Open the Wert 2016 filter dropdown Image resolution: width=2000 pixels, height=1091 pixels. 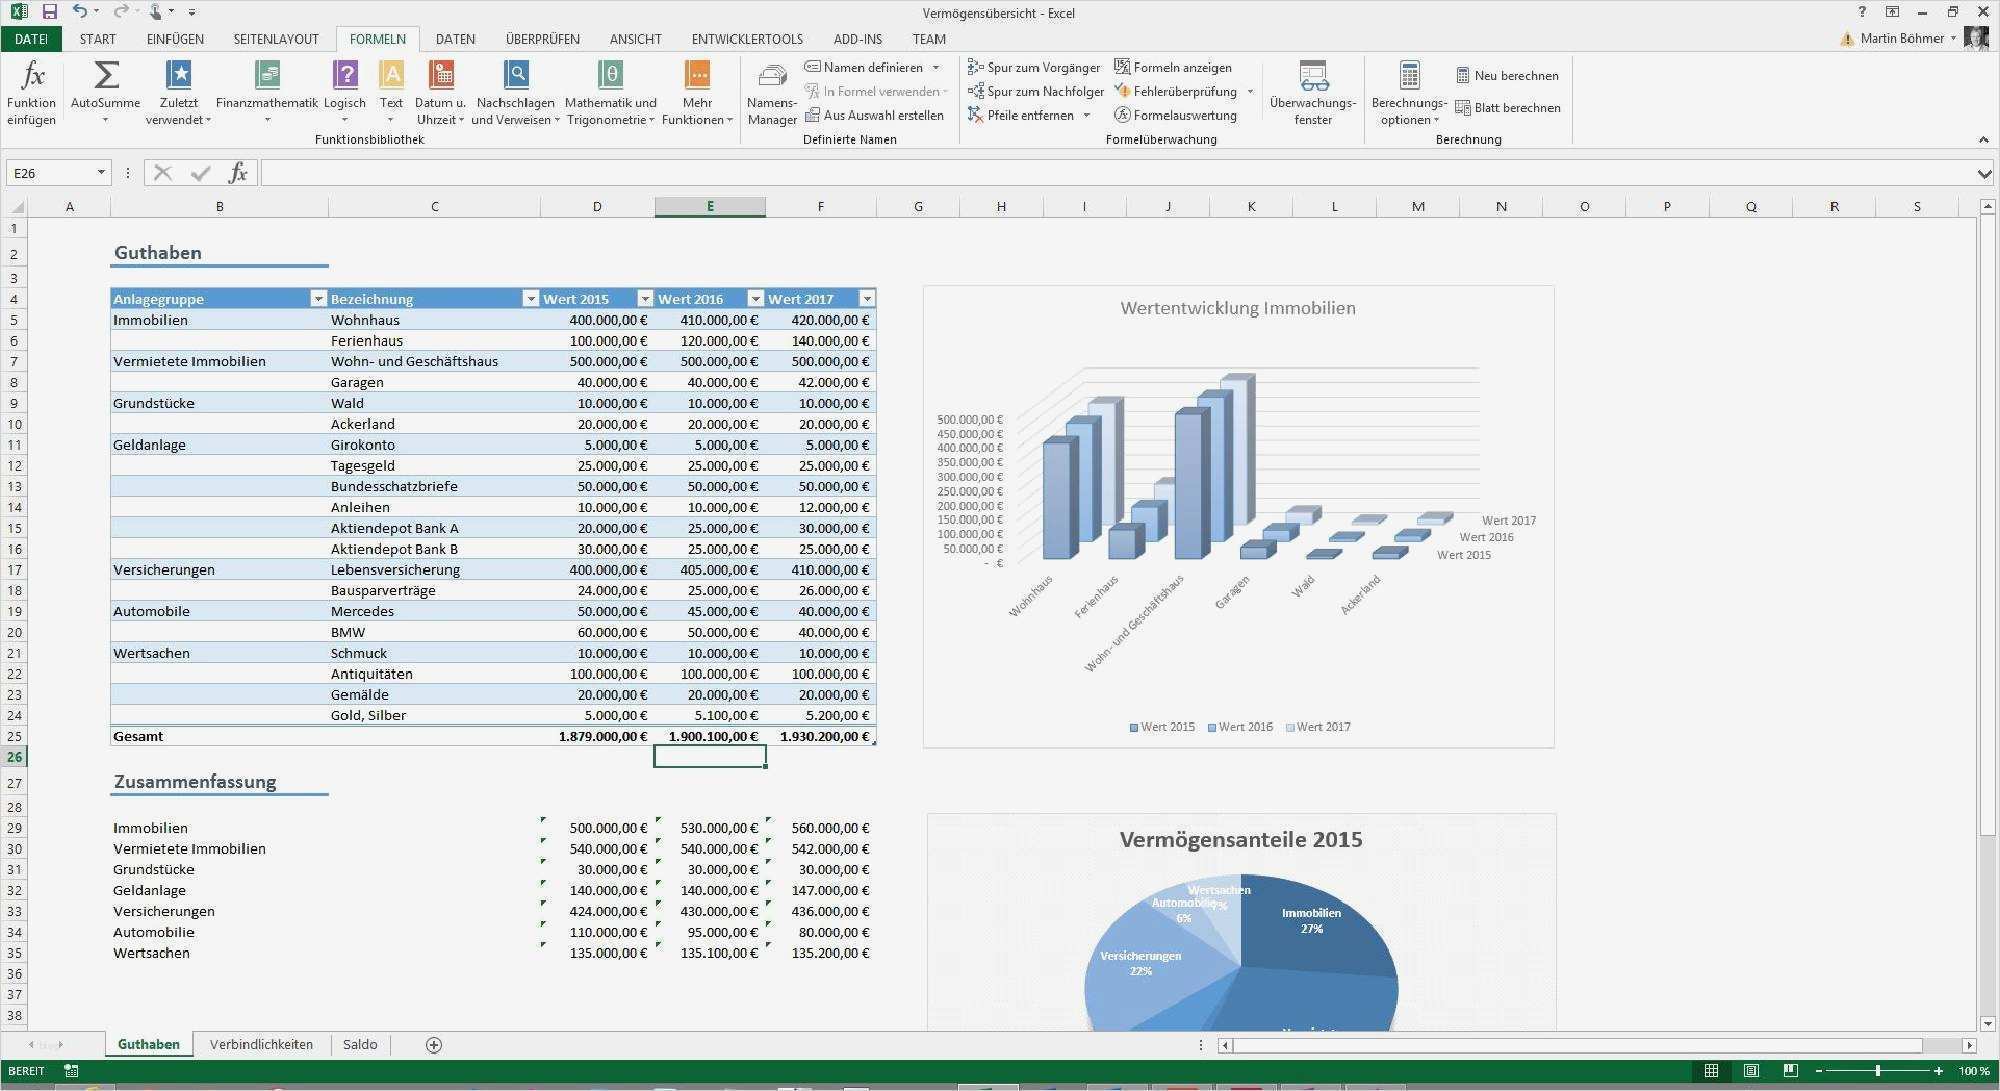[x=756, y=299]
